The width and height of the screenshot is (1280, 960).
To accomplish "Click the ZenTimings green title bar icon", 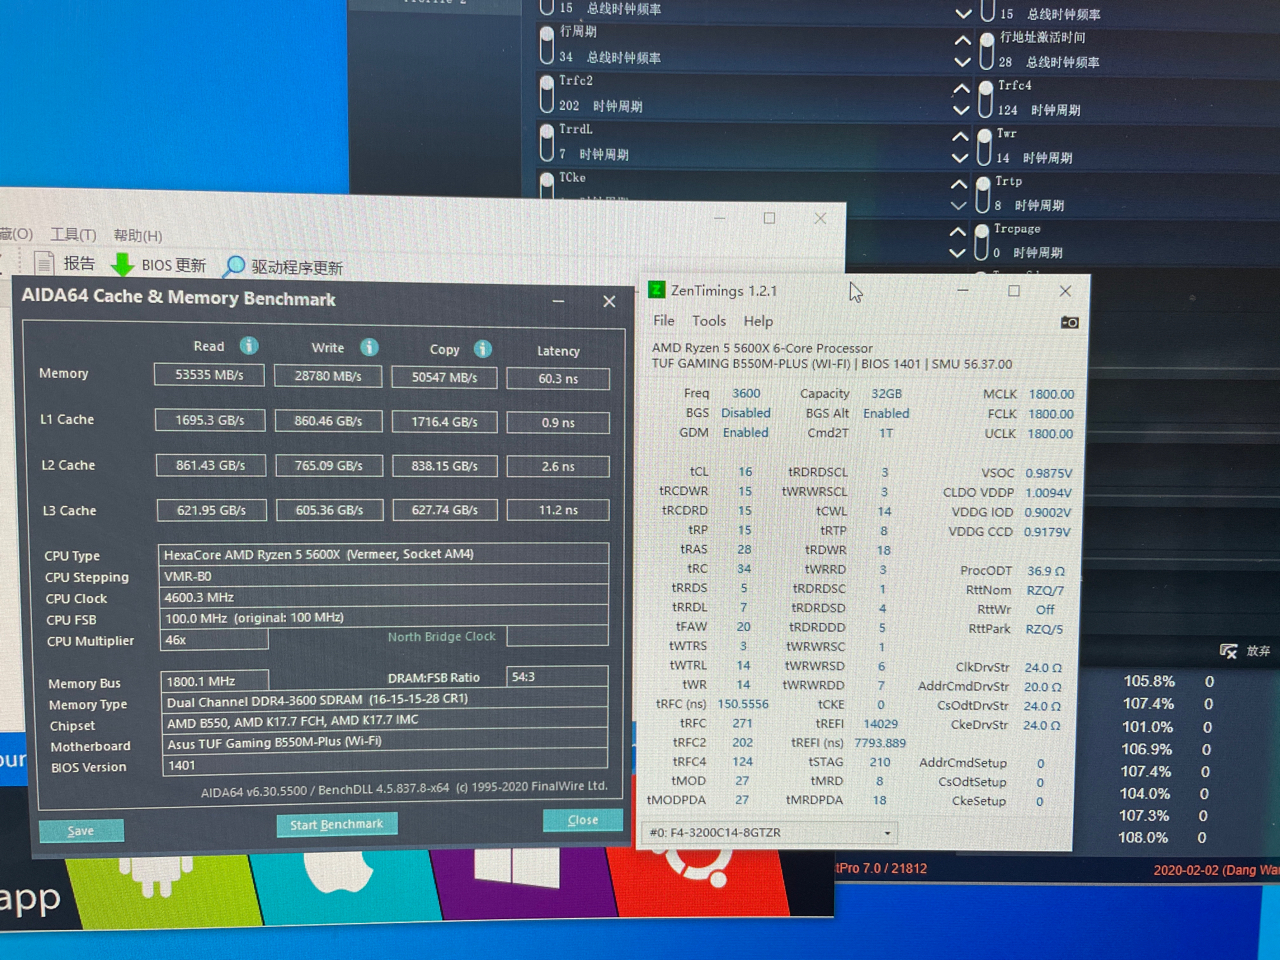I will click(x=657, y=290).
